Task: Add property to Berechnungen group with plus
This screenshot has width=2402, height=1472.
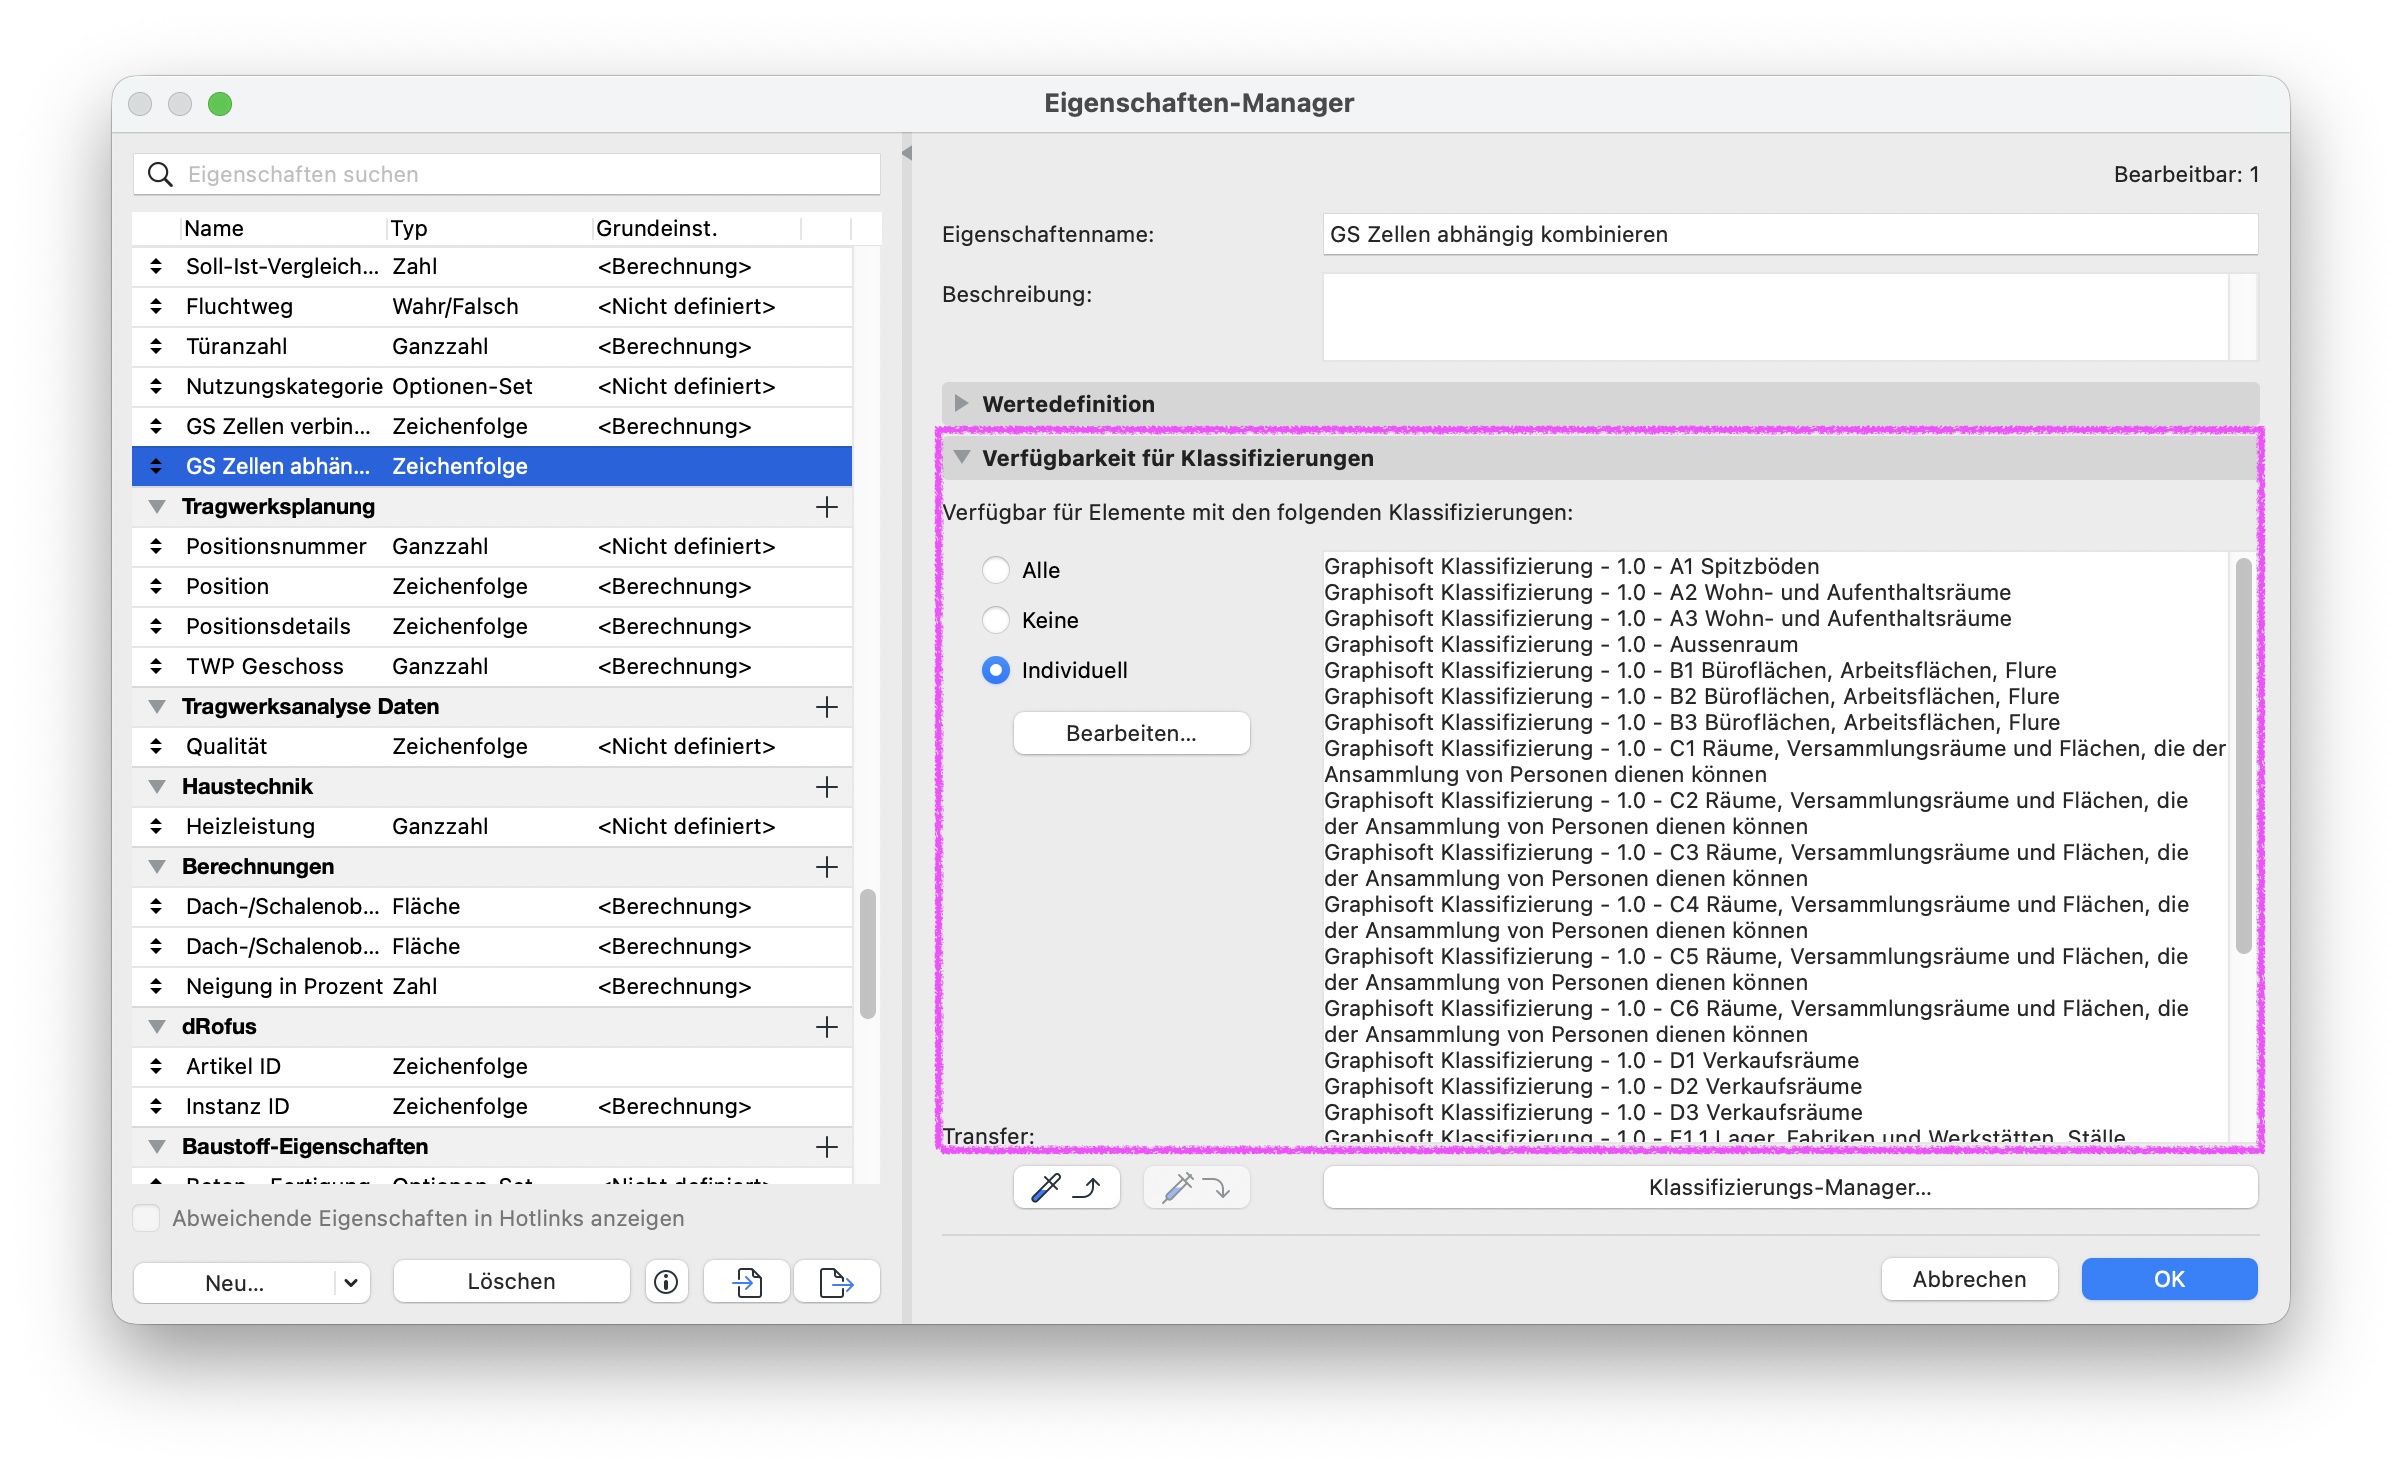Action: (x=826, y=867)
